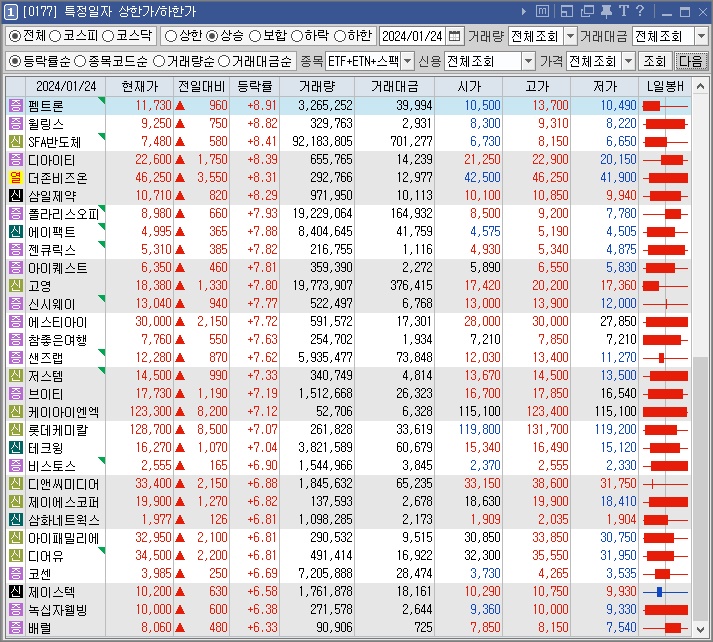Click the T font icon in title bar
Screen dimensions: 713x642
coord(624,11)
